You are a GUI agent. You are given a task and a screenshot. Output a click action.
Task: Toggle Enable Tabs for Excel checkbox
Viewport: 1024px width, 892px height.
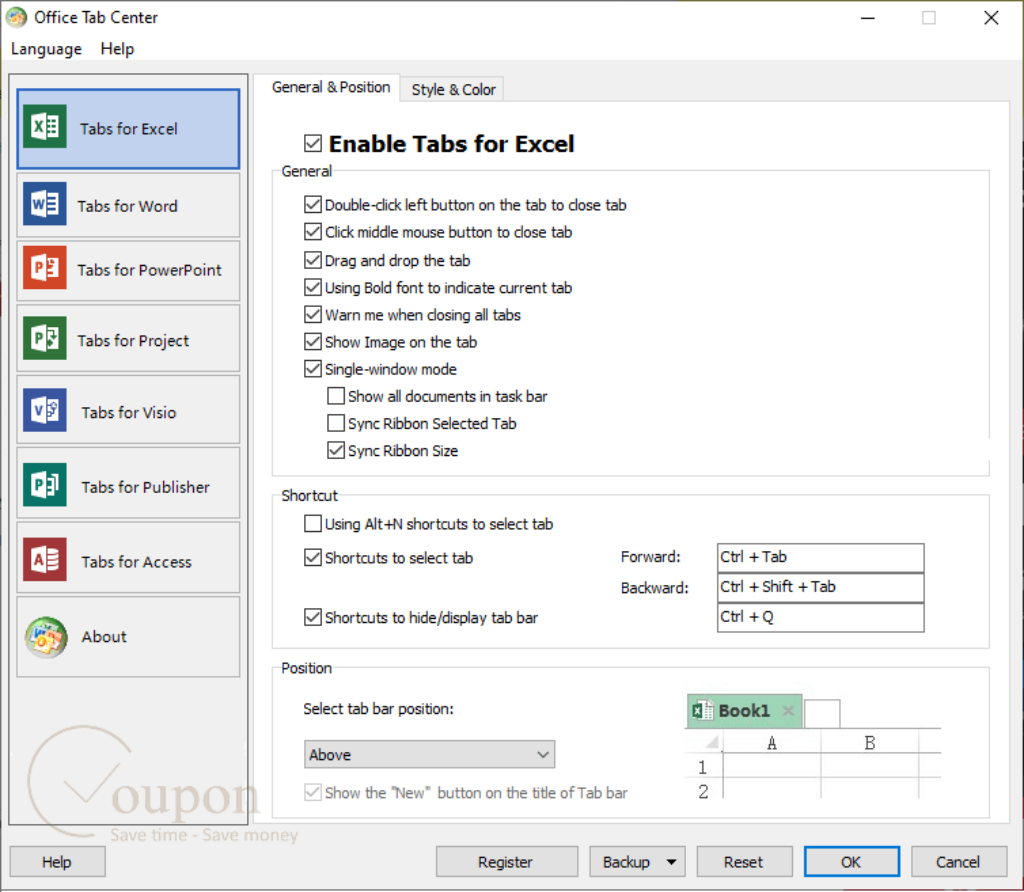pos(313,143)
